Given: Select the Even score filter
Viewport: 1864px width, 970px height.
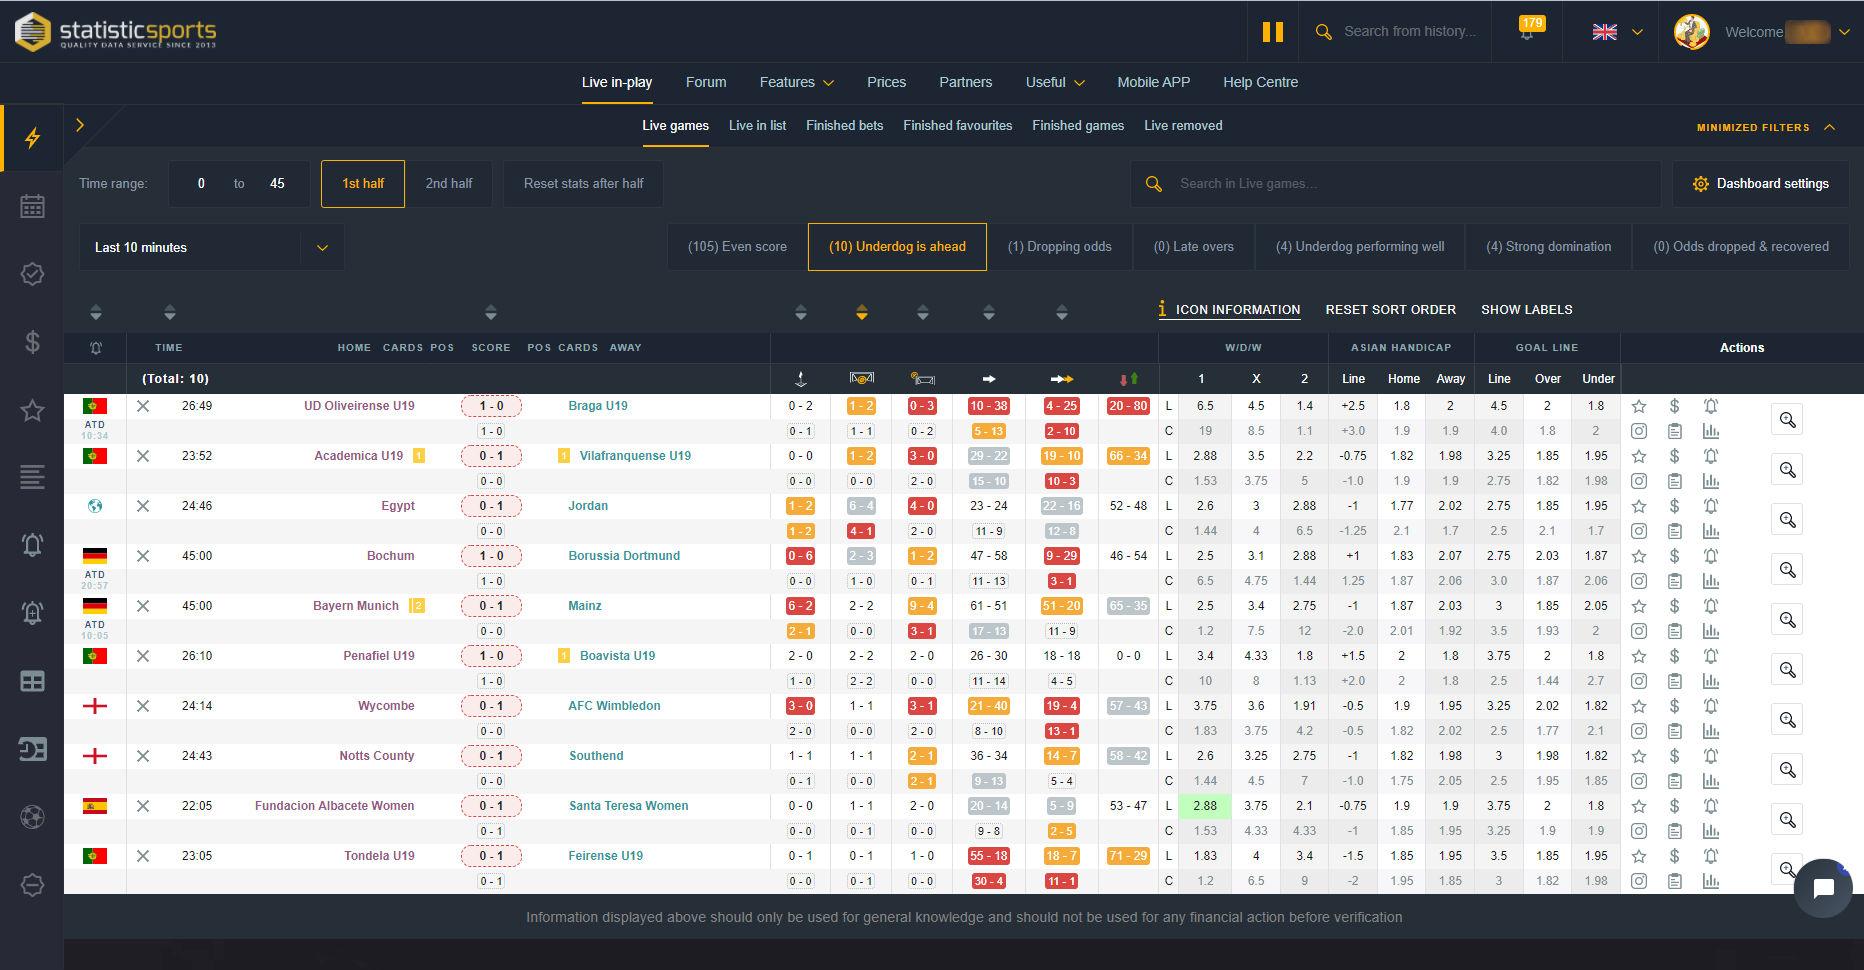Looking at the screenshot, I should tap(737, 247).
